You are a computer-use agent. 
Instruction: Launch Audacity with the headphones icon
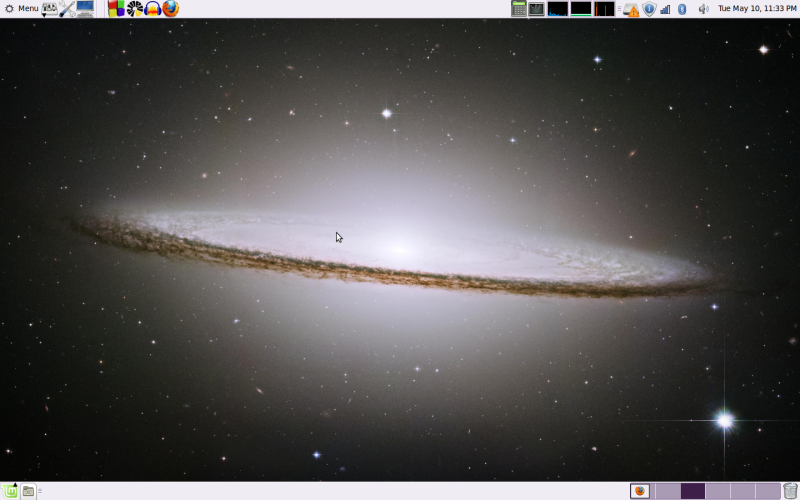pos(153,9)
